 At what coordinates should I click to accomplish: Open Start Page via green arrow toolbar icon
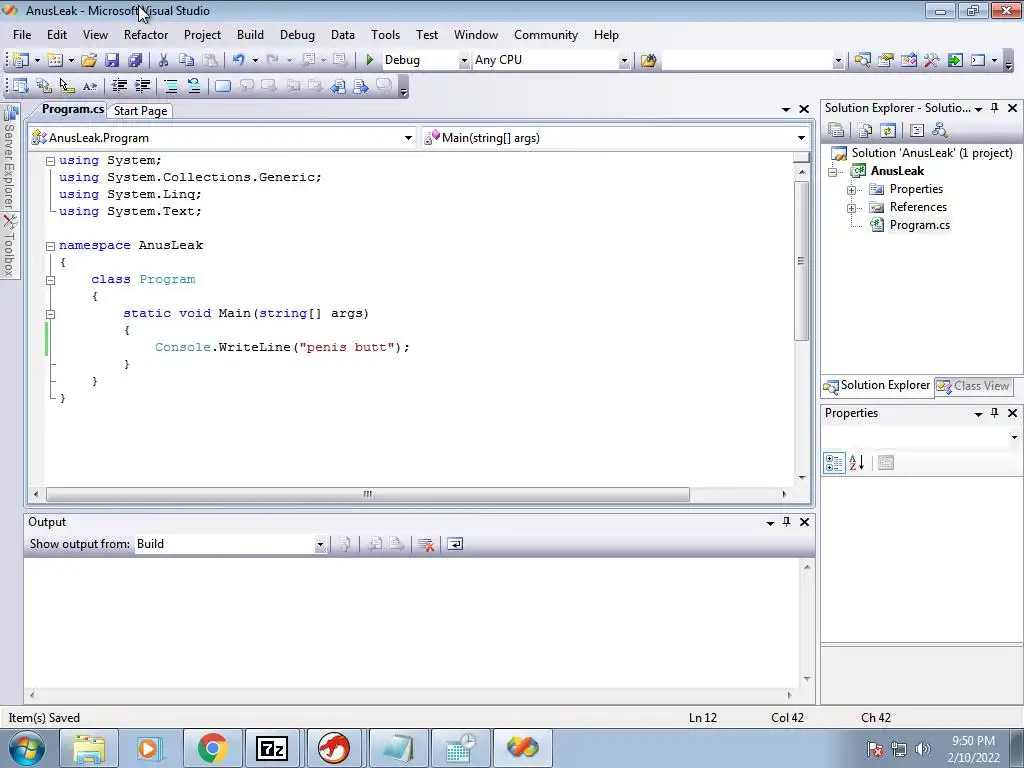(955, 60)
